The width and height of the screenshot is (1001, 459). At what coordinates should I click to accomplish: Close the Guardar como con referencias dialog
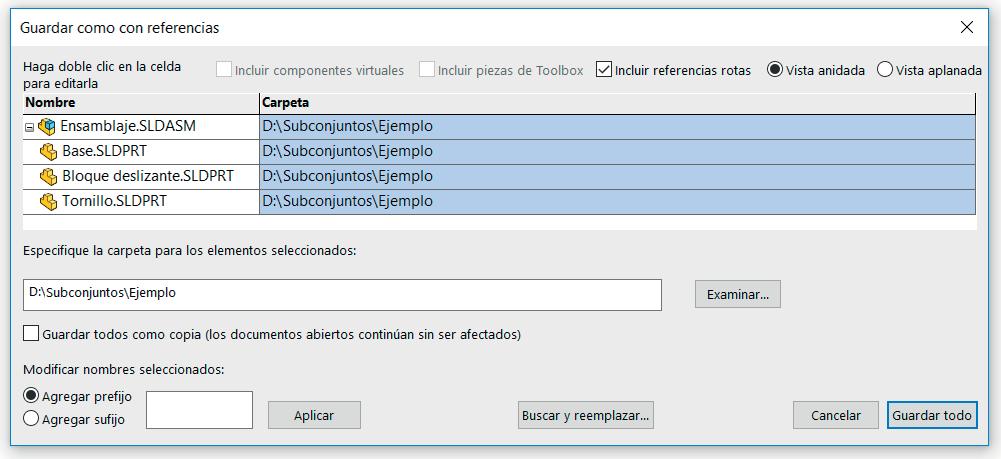click(967, 27)
